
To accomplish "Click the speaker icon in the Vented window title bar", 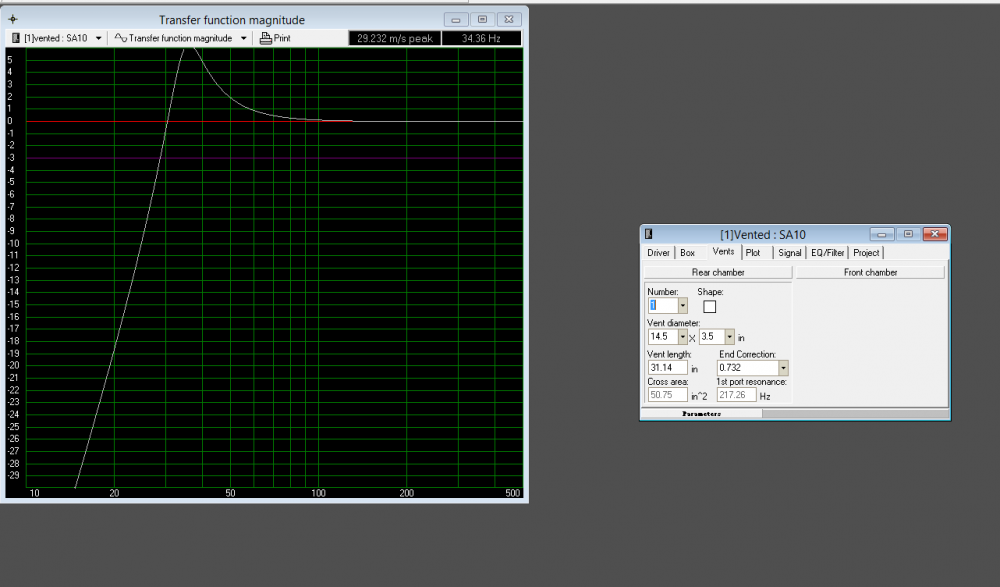I will (649, 234).
